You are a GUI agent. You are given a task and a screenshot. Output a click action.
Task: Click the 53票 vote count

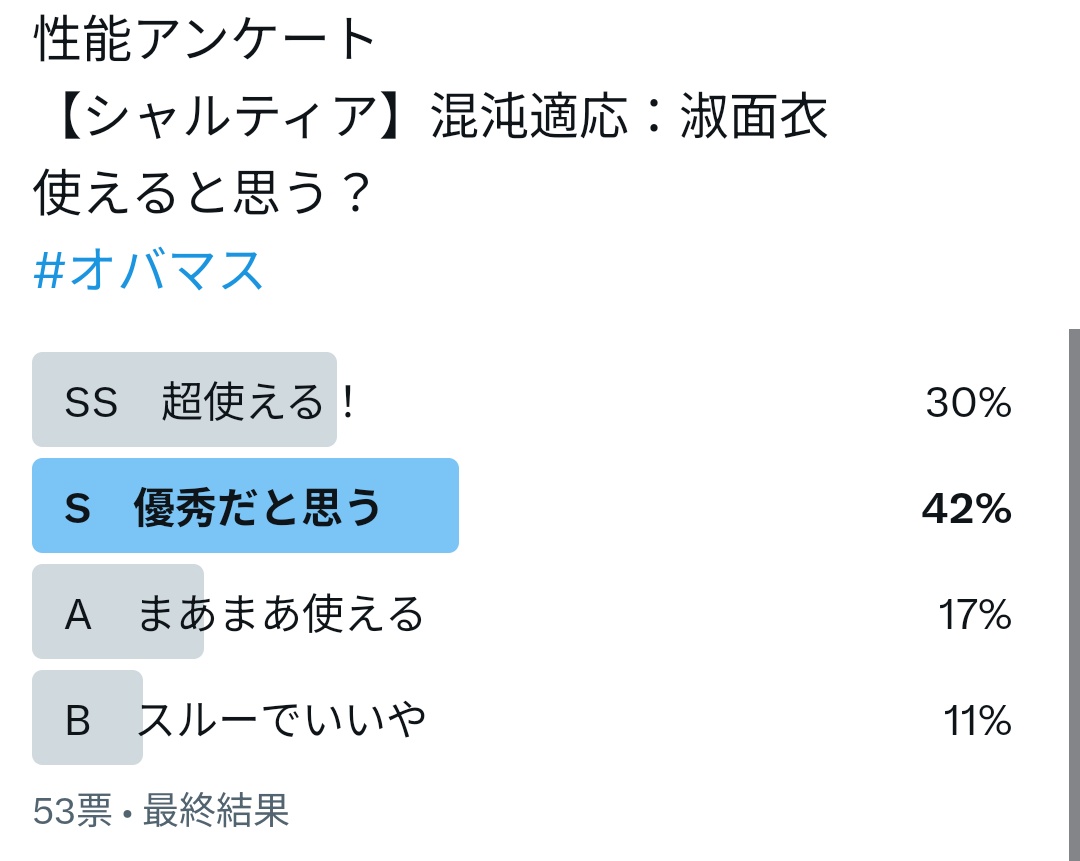(72, 811)
